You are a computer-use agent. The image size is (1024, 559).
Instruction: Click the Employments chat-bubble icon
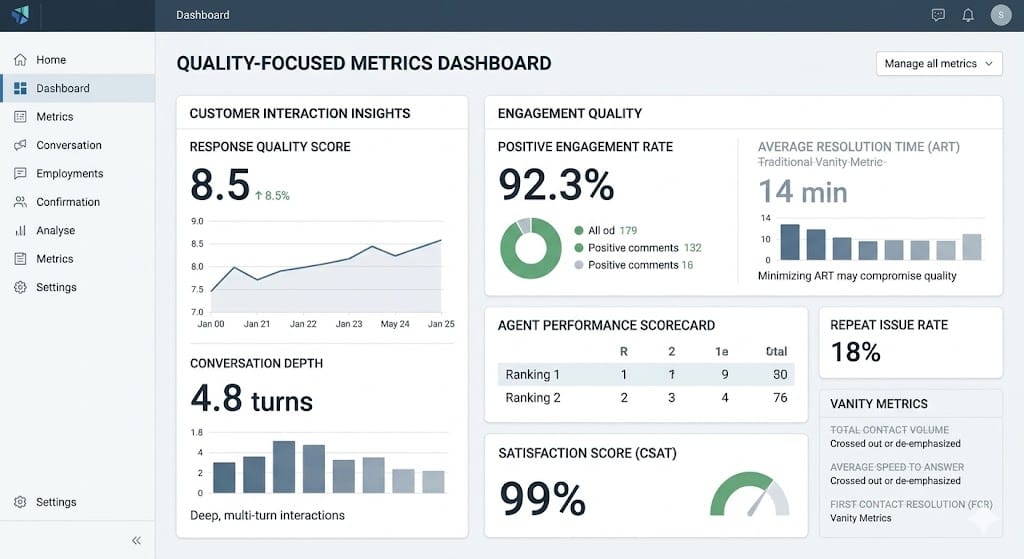click(20, 173)
